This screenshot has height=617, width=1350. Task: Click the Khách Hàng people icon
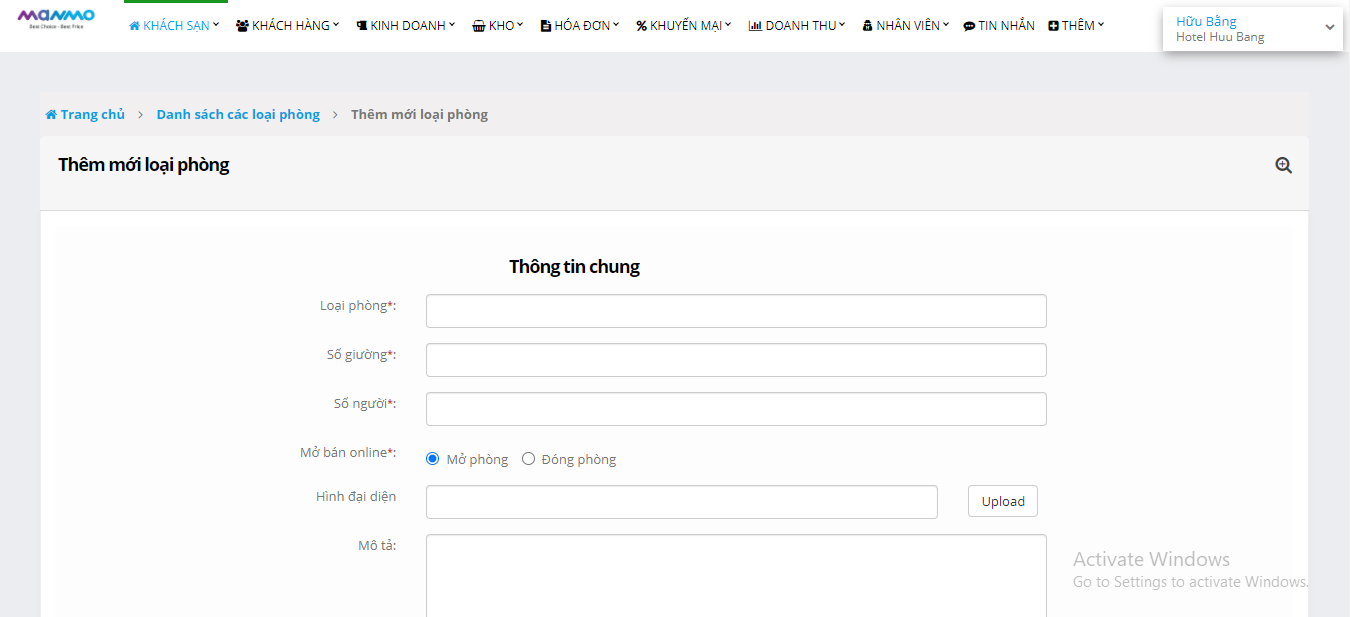tap(242, 26)
